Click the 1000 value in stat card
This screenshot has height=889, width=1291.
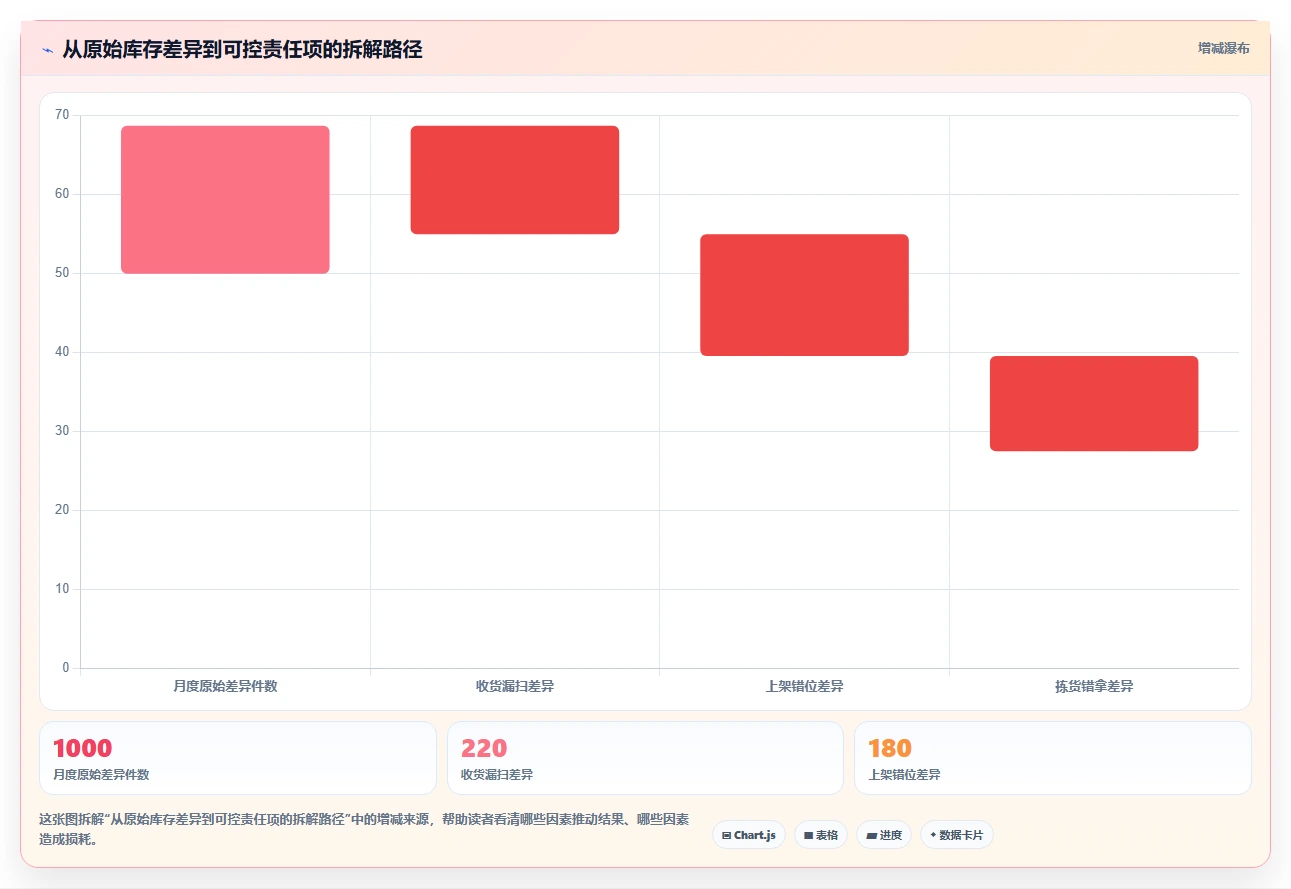point(82,748)
